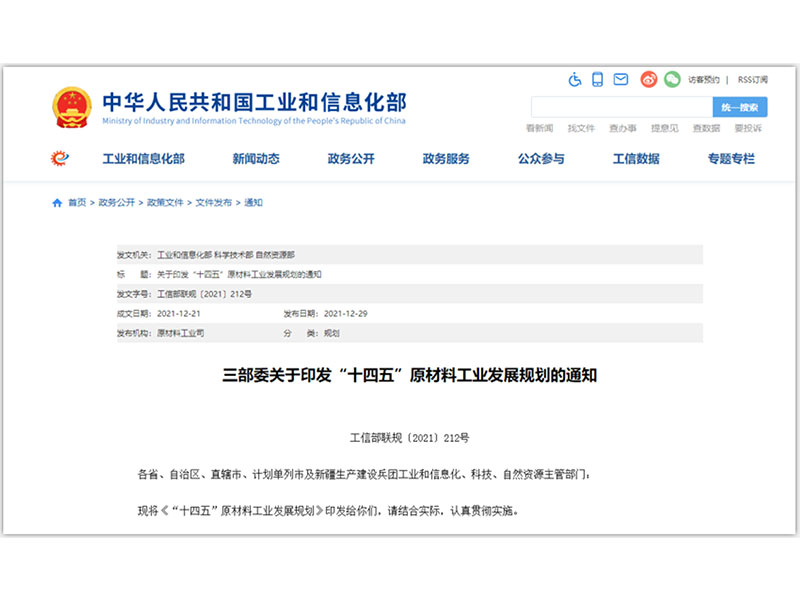The image size is (800, 600).
Task: Click the centered document number below headline
Action: pyautogui.click(x=409, y=438)
